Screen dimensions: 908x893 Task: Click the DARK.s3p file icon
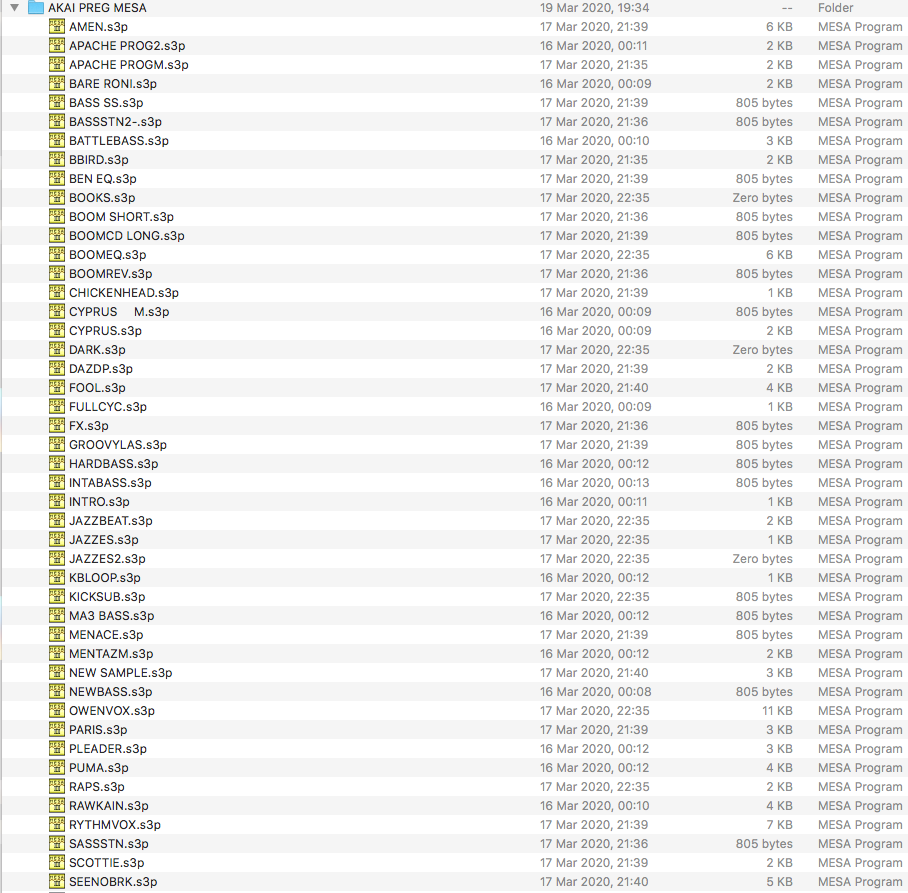tap(57, 350)
